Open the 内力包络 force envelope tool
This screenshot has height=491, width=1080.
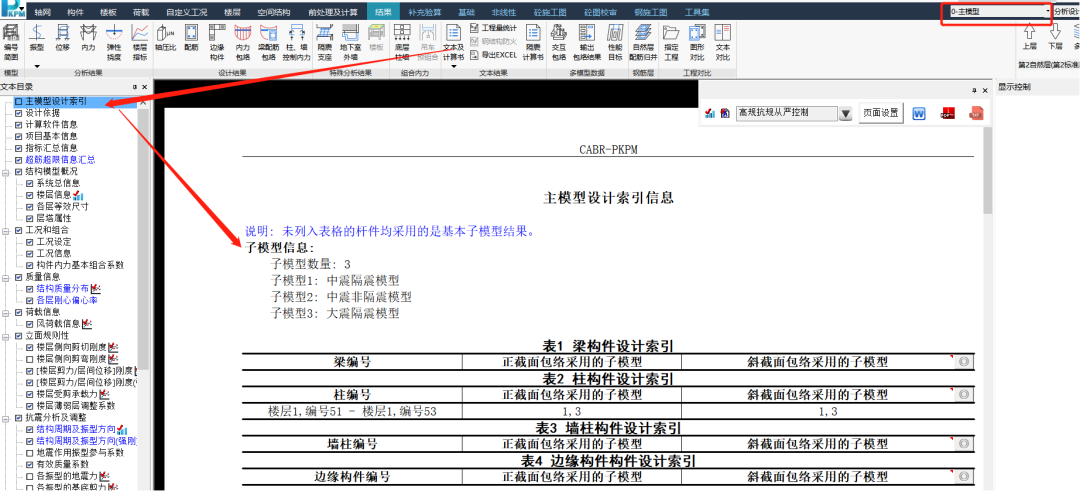point(242,42)
